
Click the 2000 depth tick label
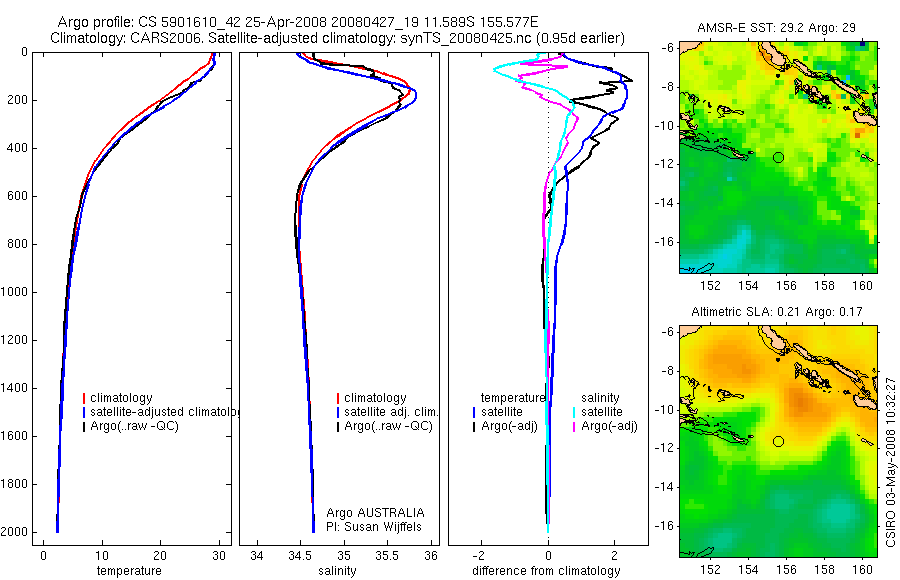coord(15,532)
